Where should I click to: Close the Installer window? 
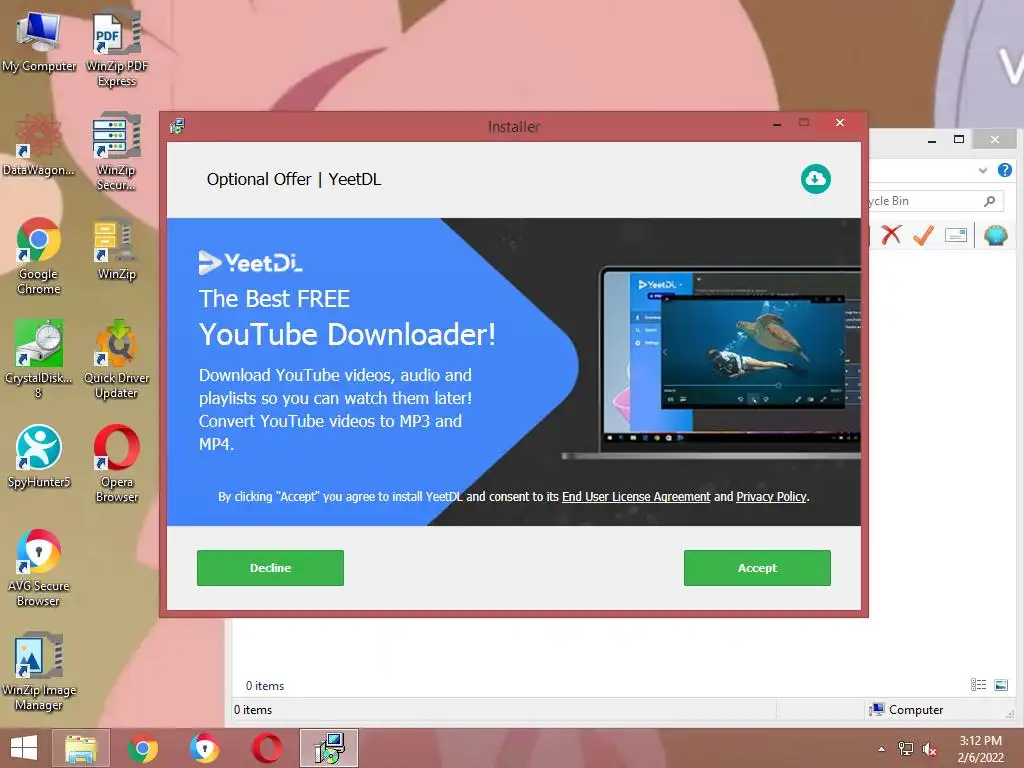pyautogui.click(x=840, y=122)
